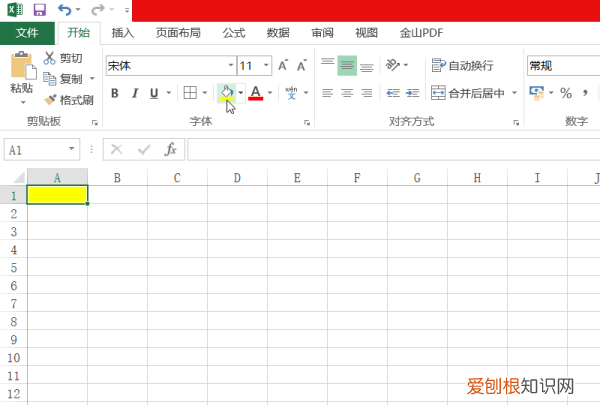Open the 剪贴板 clipboard dialog launcher
The width and height of the screenshot is (600, 405).
tap(95, 122)
